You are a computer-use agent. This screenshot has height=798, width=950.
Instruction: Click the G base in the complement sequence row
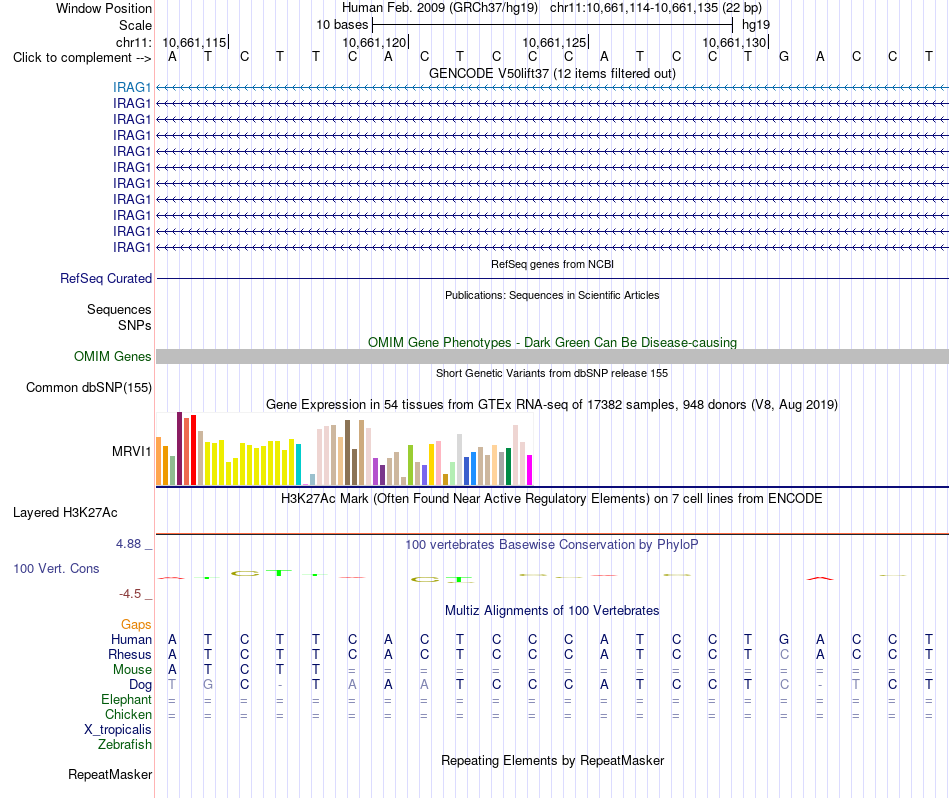tap(784, 57)
